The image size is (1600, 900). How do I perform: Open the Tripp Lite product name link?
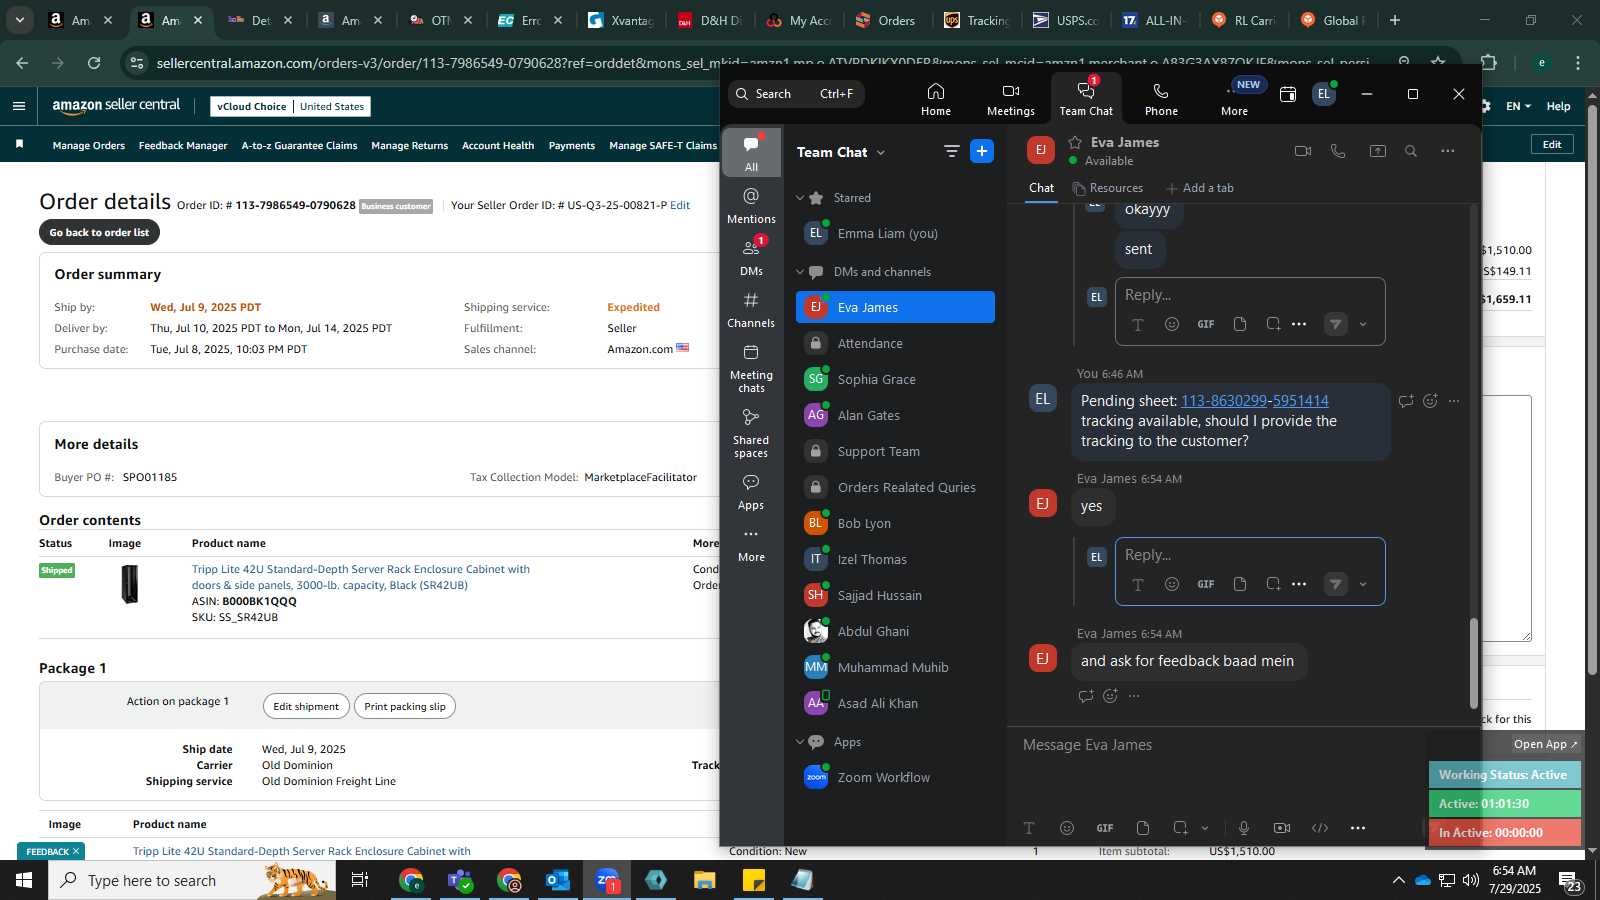361,577
